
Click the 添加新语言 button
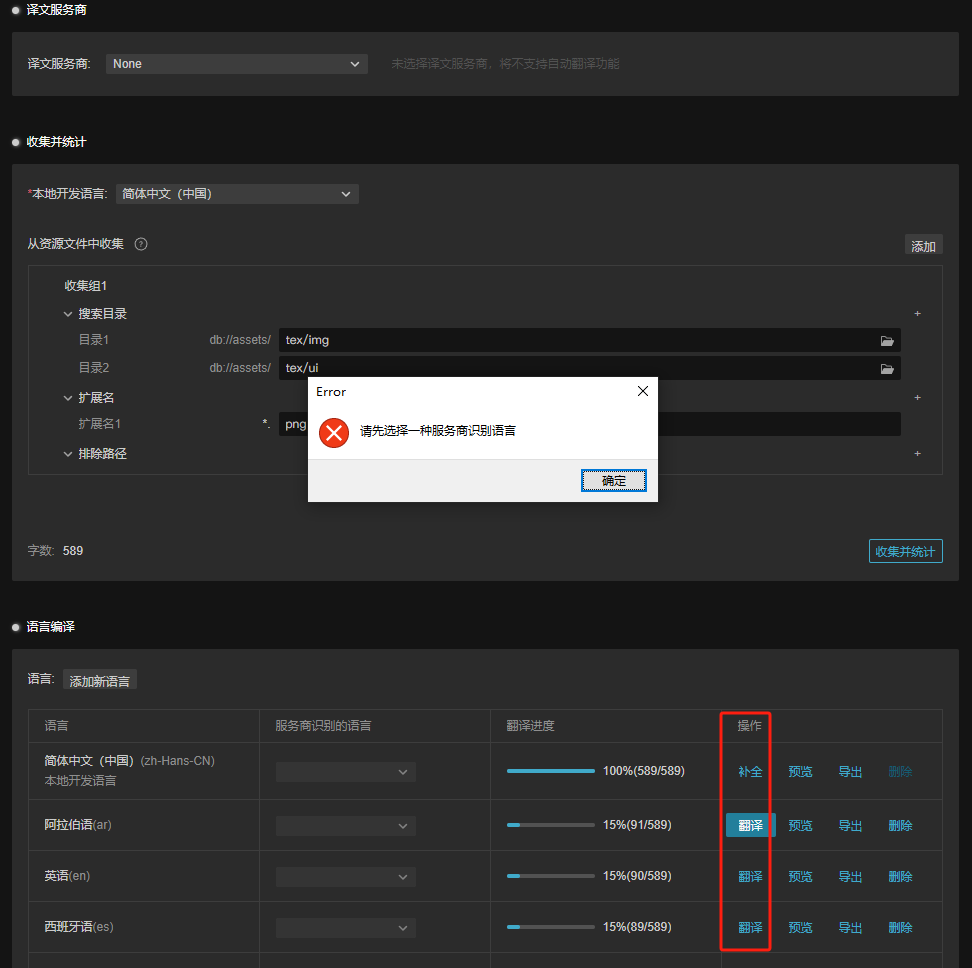click(99, 680)
